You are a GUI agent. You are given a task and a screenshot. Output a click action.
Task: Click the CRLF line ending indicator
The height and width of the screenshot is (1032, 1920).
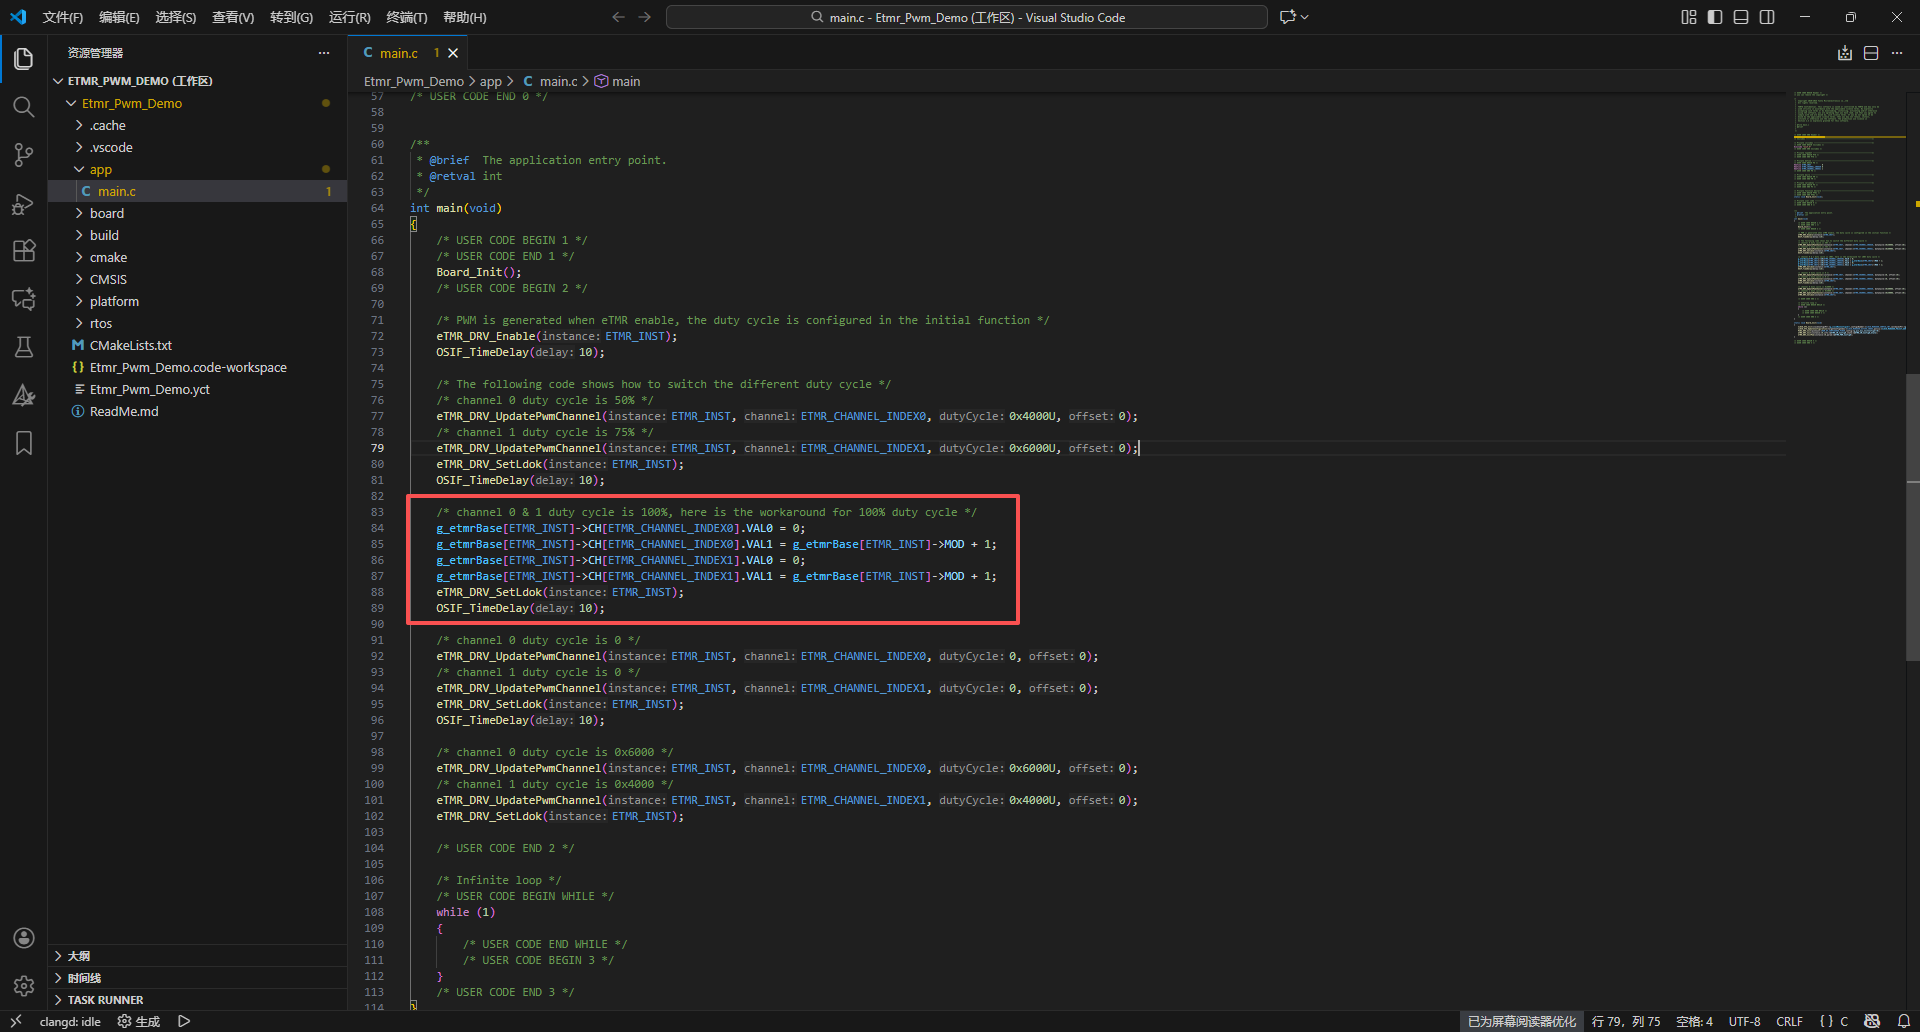[1789, 1021]
